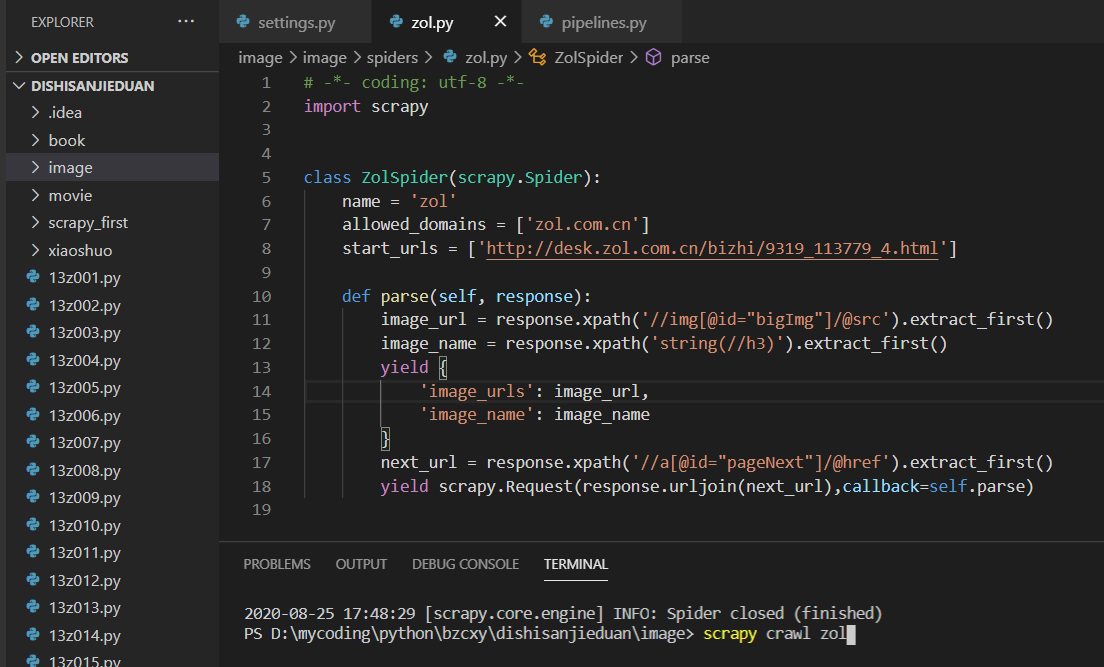
Task: Click the 'Spider closed (finished)' terminal log line
Action: coord(563,613)
